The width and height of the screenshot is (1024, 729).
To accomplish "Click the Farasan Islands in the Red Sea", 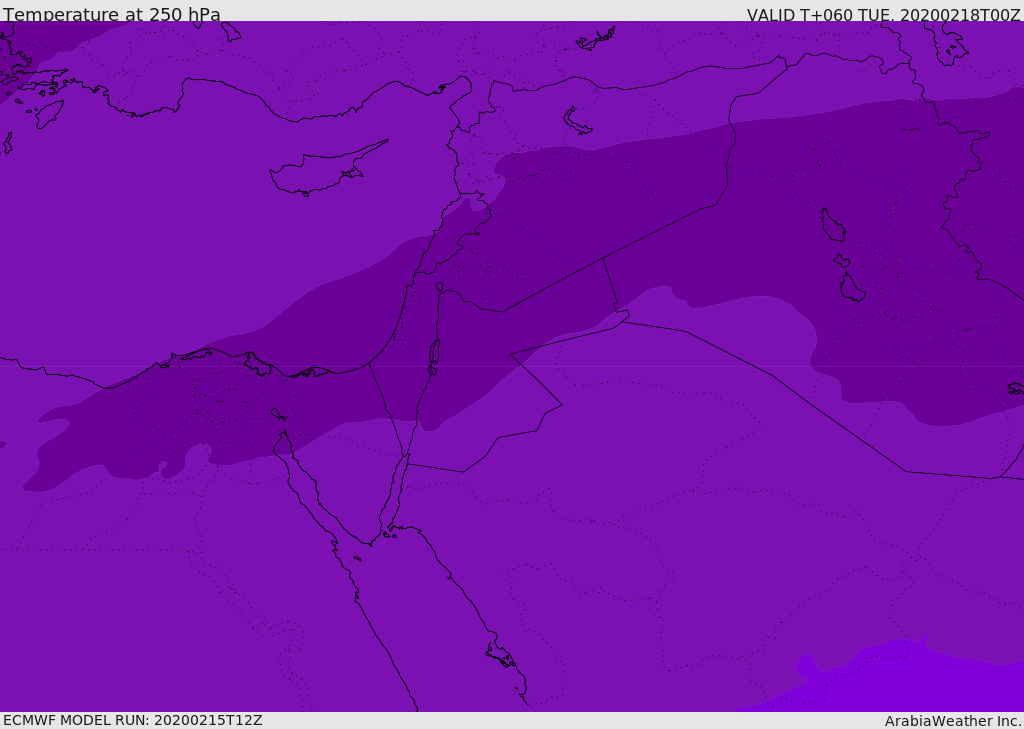I will pos(502,657).
